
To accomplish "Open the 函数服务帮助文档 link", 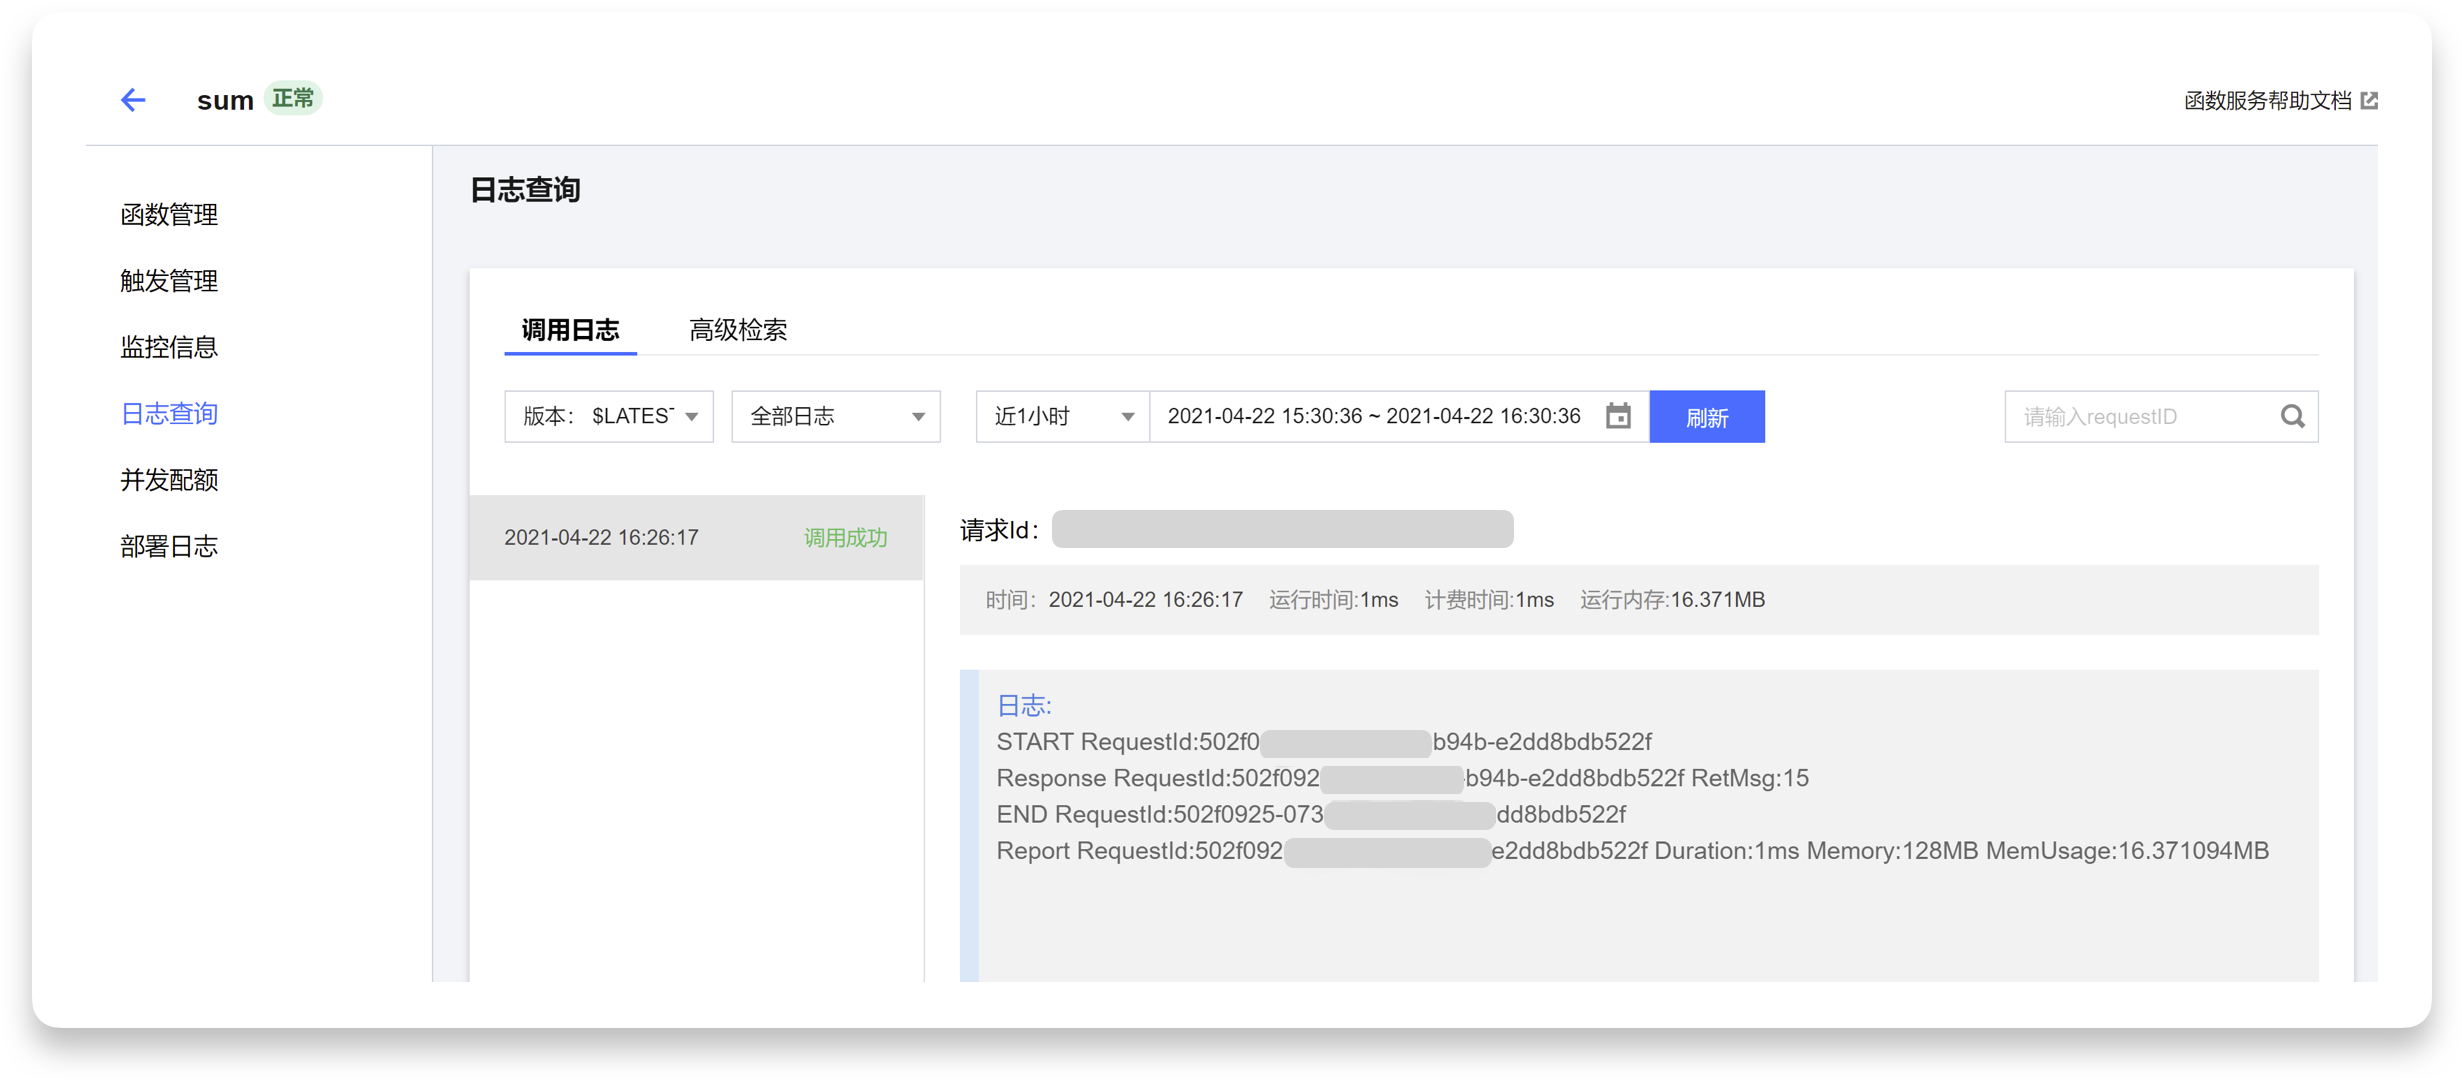I will 2267,101.
